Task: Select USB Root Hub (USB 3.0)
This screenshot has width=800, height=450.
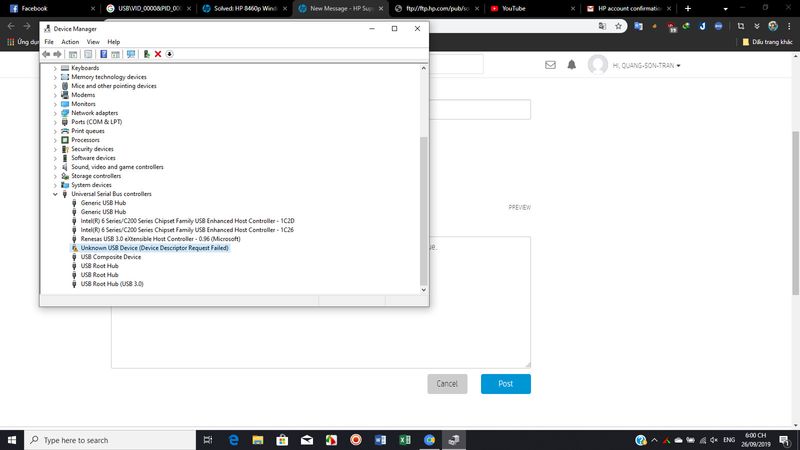Action: (112, 284)
